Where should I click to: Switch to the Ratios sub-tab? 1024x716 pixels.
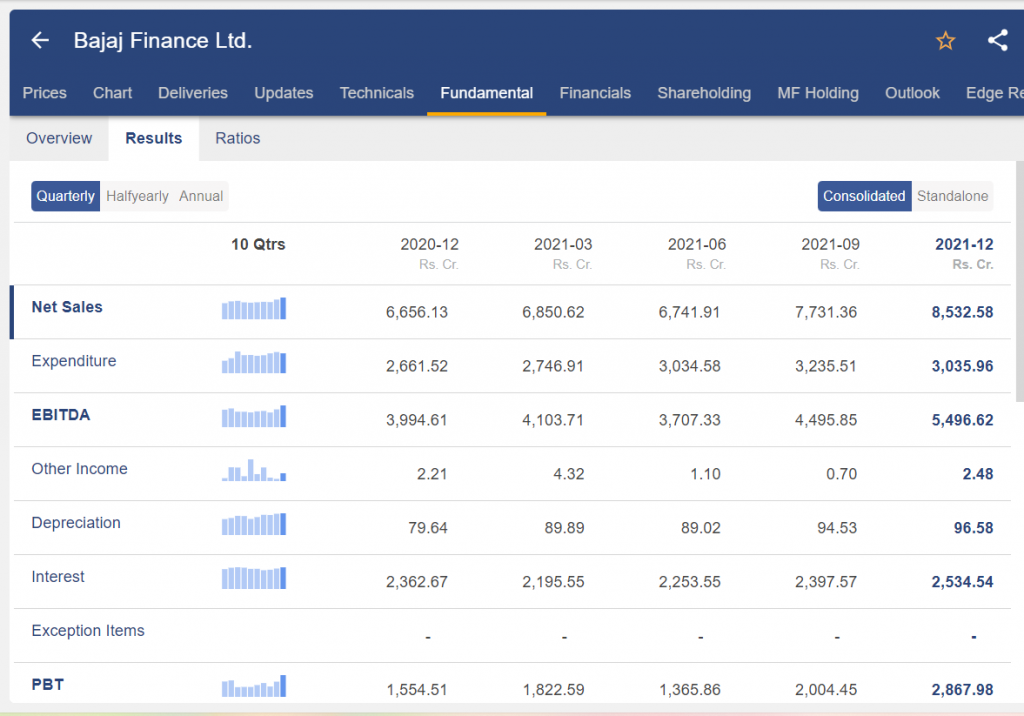pos(238,138)
